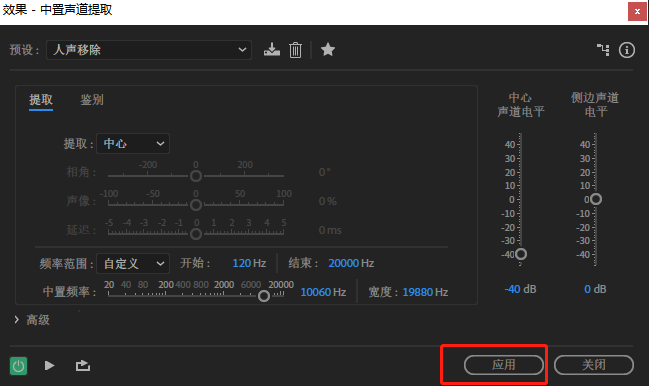Screen dimensions: 649x387
Task: Delete preset using the trash icon
Action: point(295,50)
